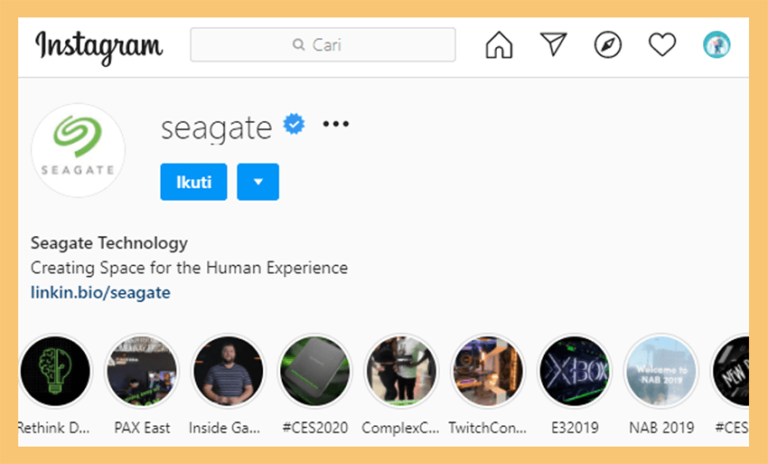
Task: Expand the suggestions dropdown arrow beside Ikuti
Action: click(x=258, y=182)
